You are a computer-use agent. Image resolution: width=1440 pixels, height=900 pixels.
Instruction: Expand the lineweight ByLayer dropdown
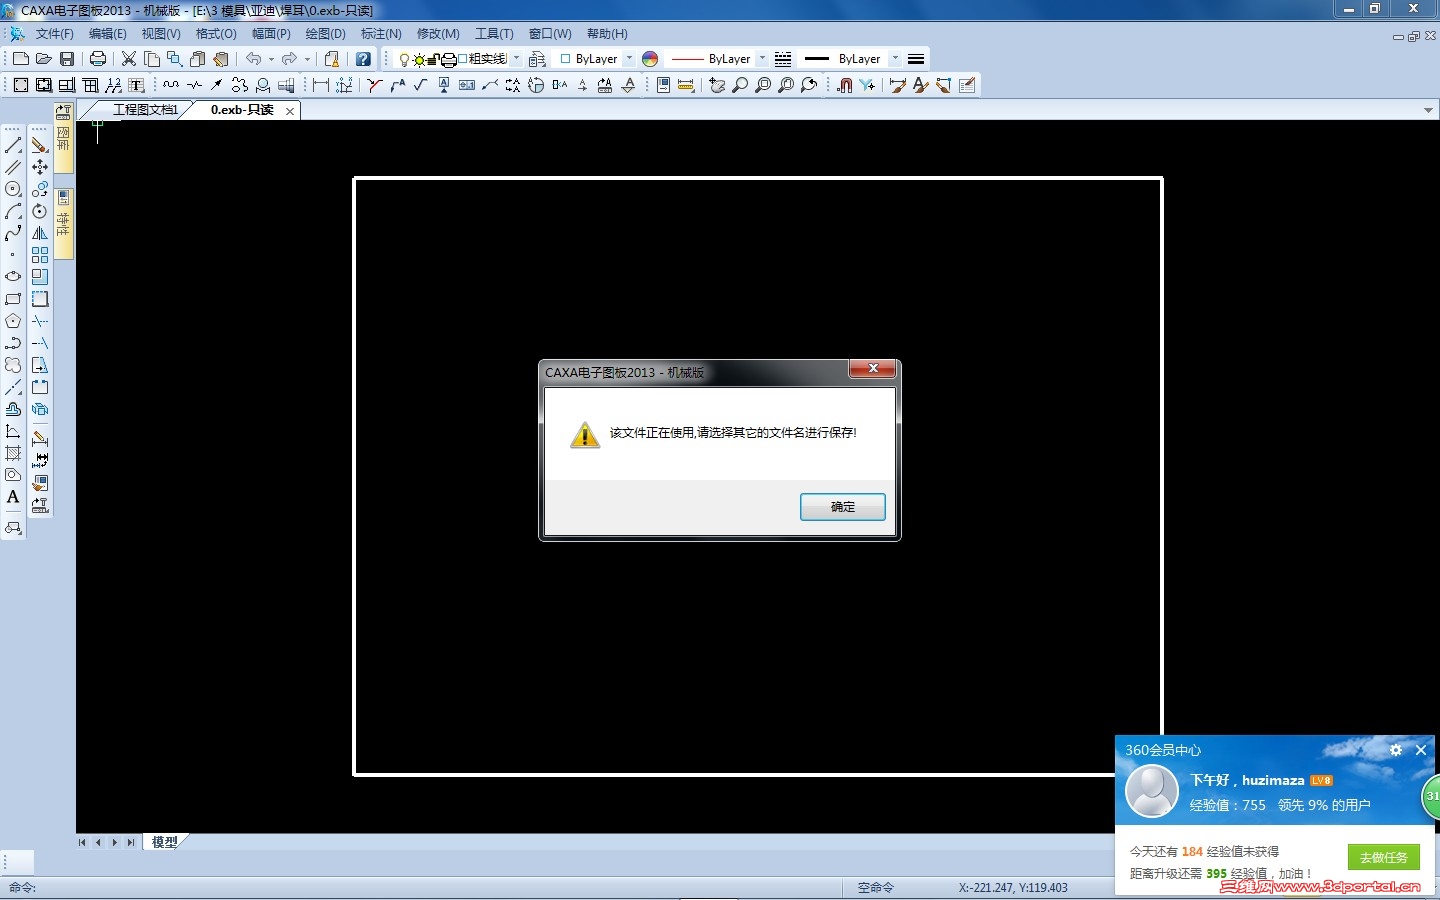click(895, 59)
